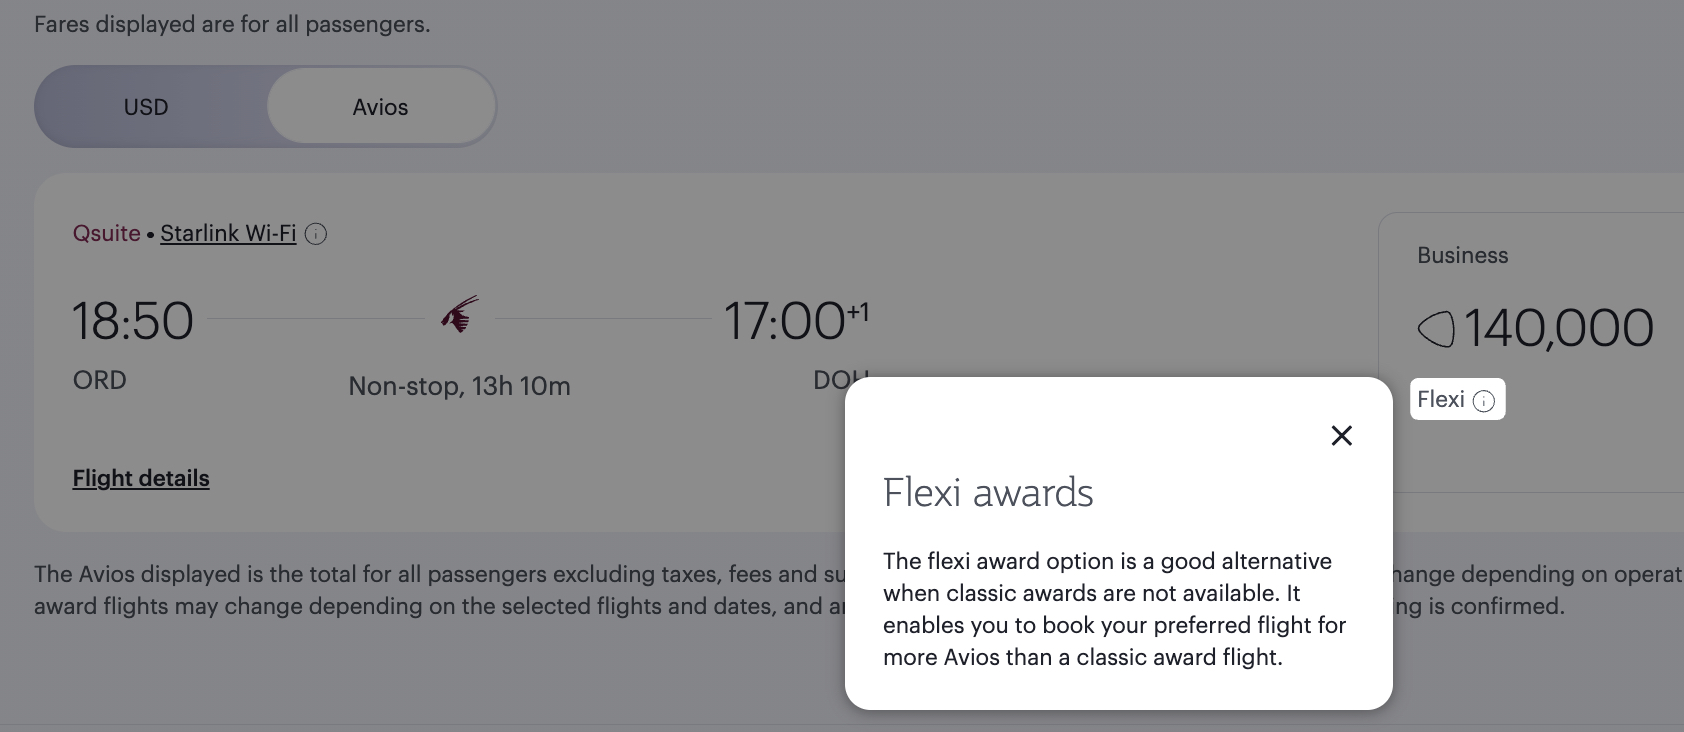Click the 17:00 arrival time
The image size is (1684, 732).
tap(788, 321)
